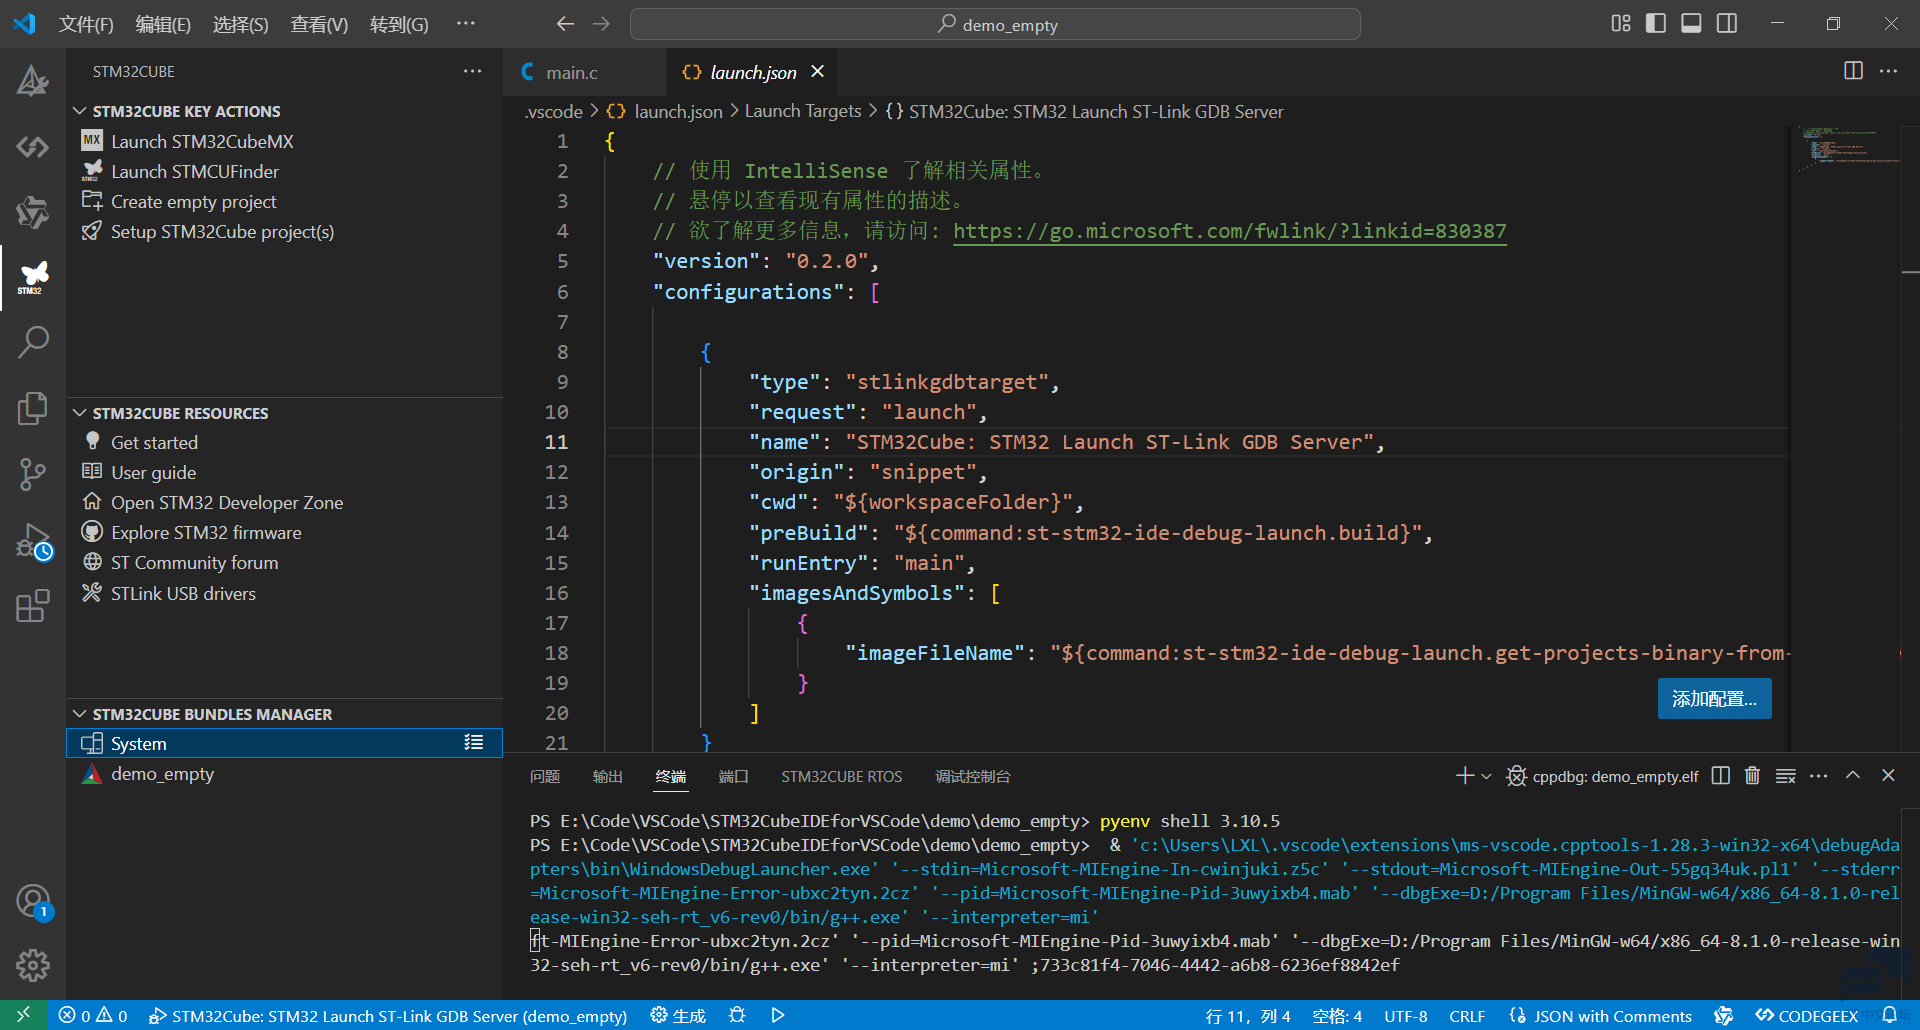Screen dimensions: 1920x1030
Task: Toggle the secondary side bar visibility
Action: coord(1726,24)
